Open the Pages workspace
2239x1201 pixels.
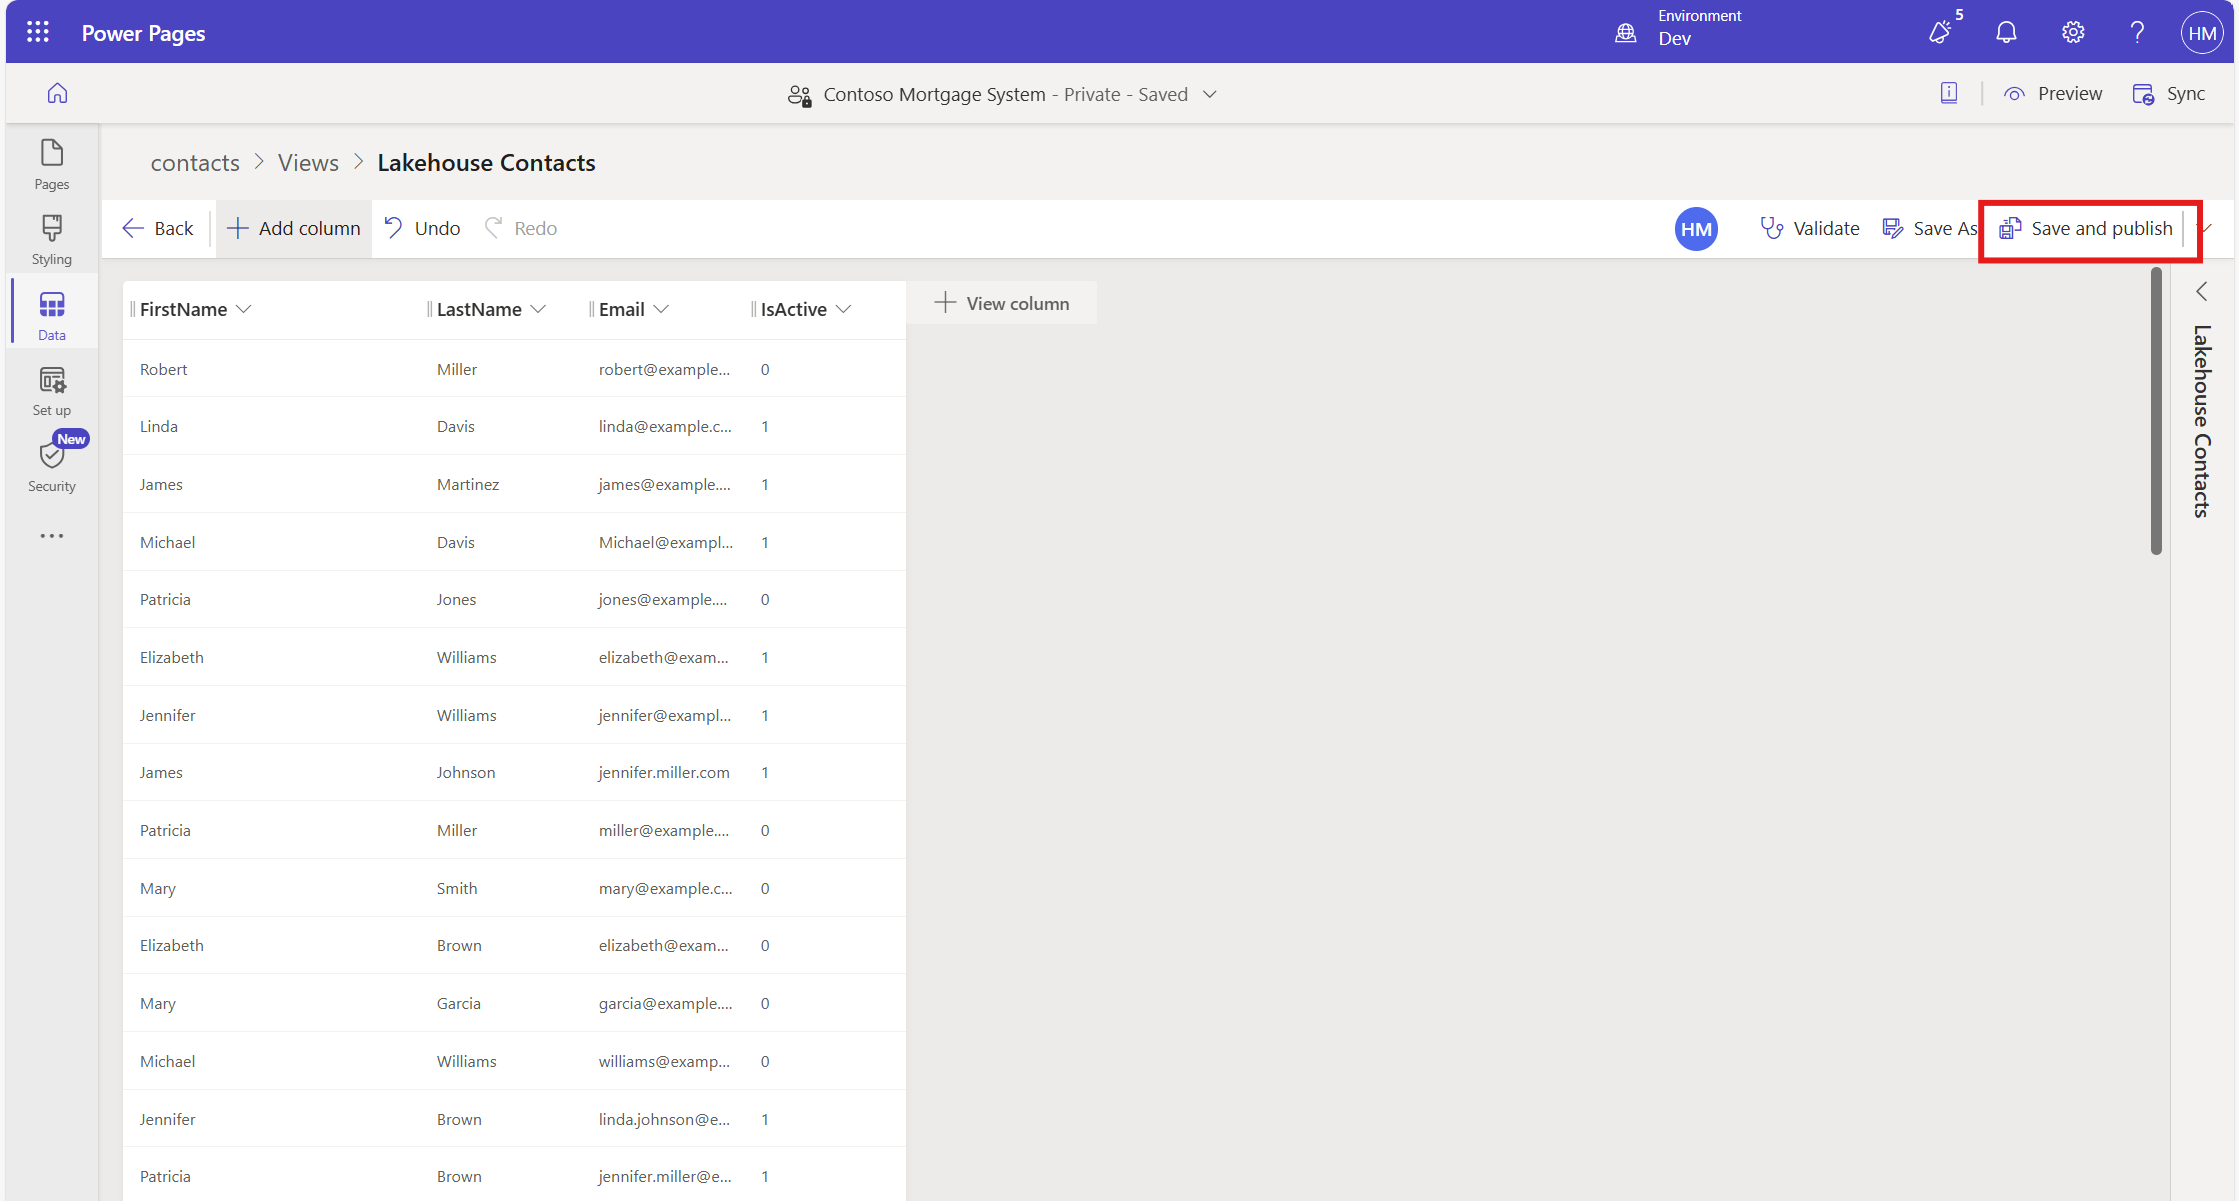(x=52, y=165)
